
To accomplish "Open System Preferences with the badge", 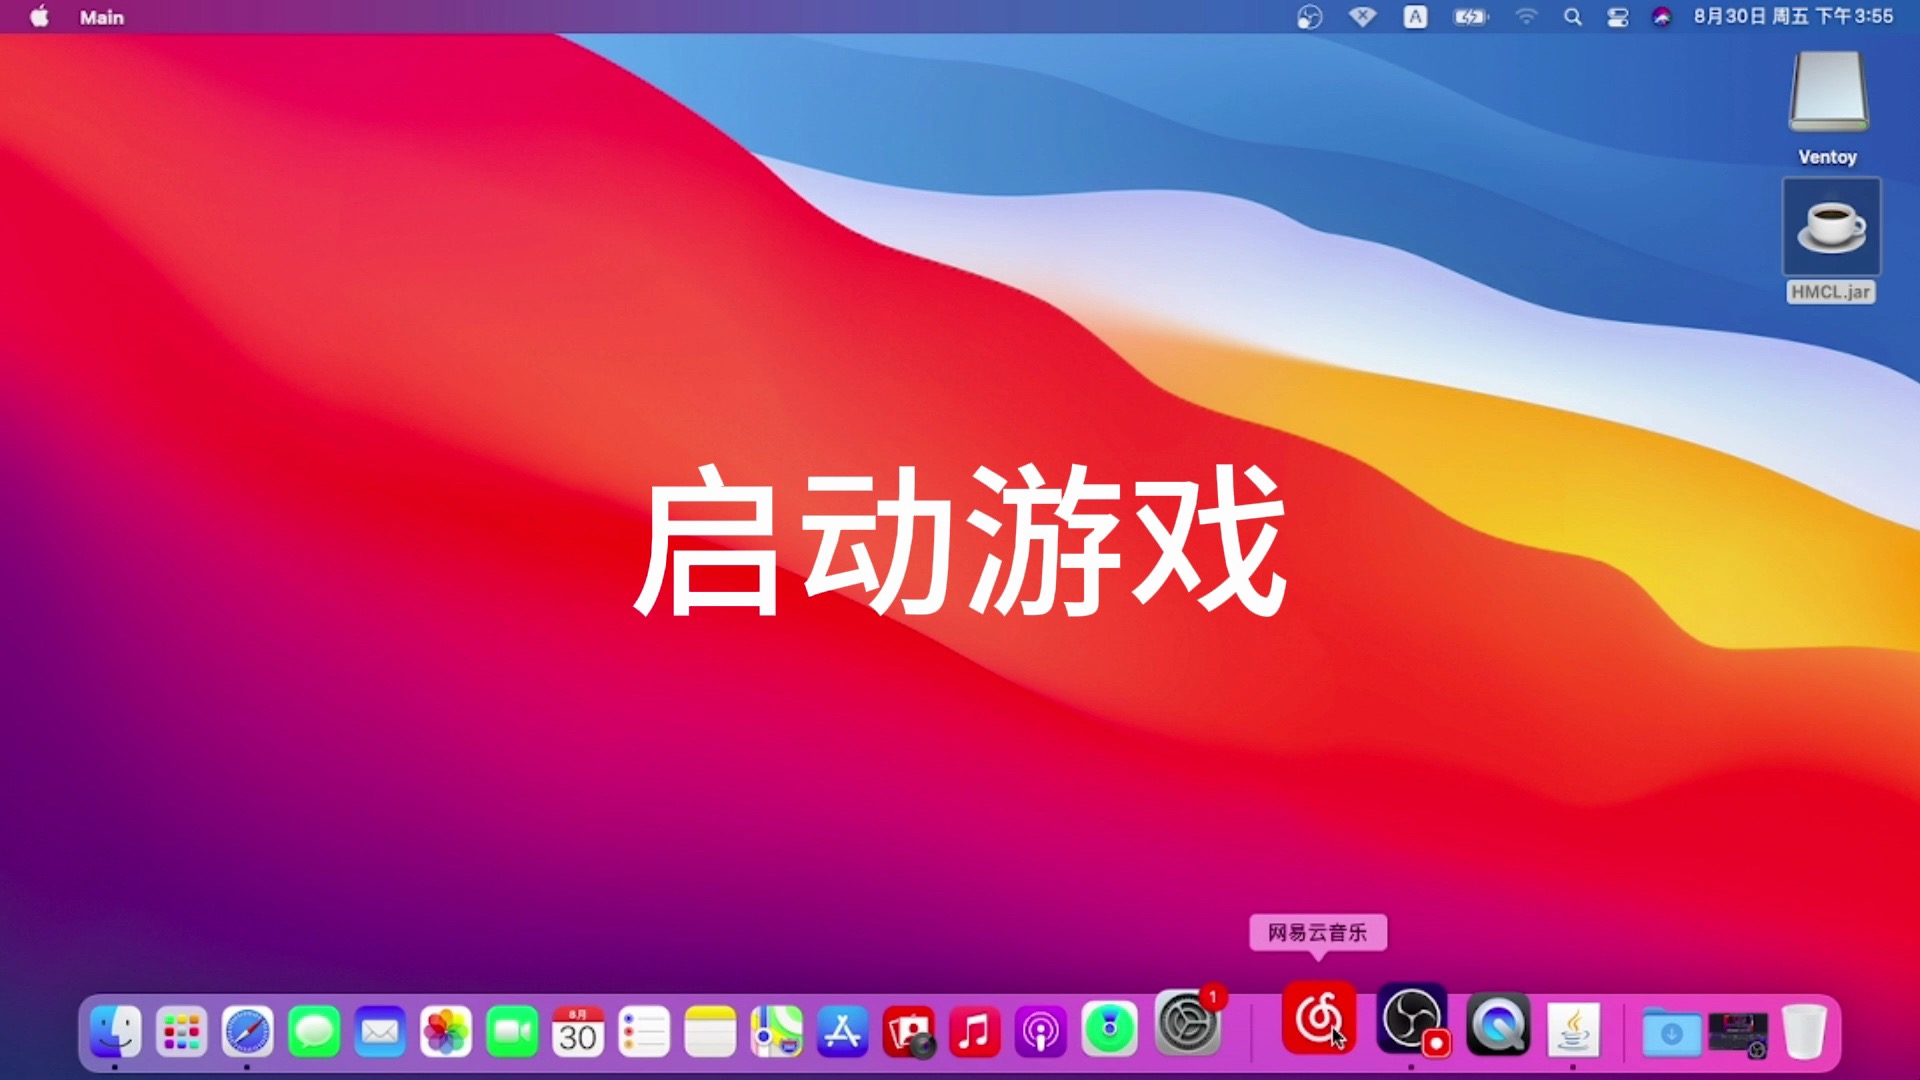I will tap(1187, 1024).
